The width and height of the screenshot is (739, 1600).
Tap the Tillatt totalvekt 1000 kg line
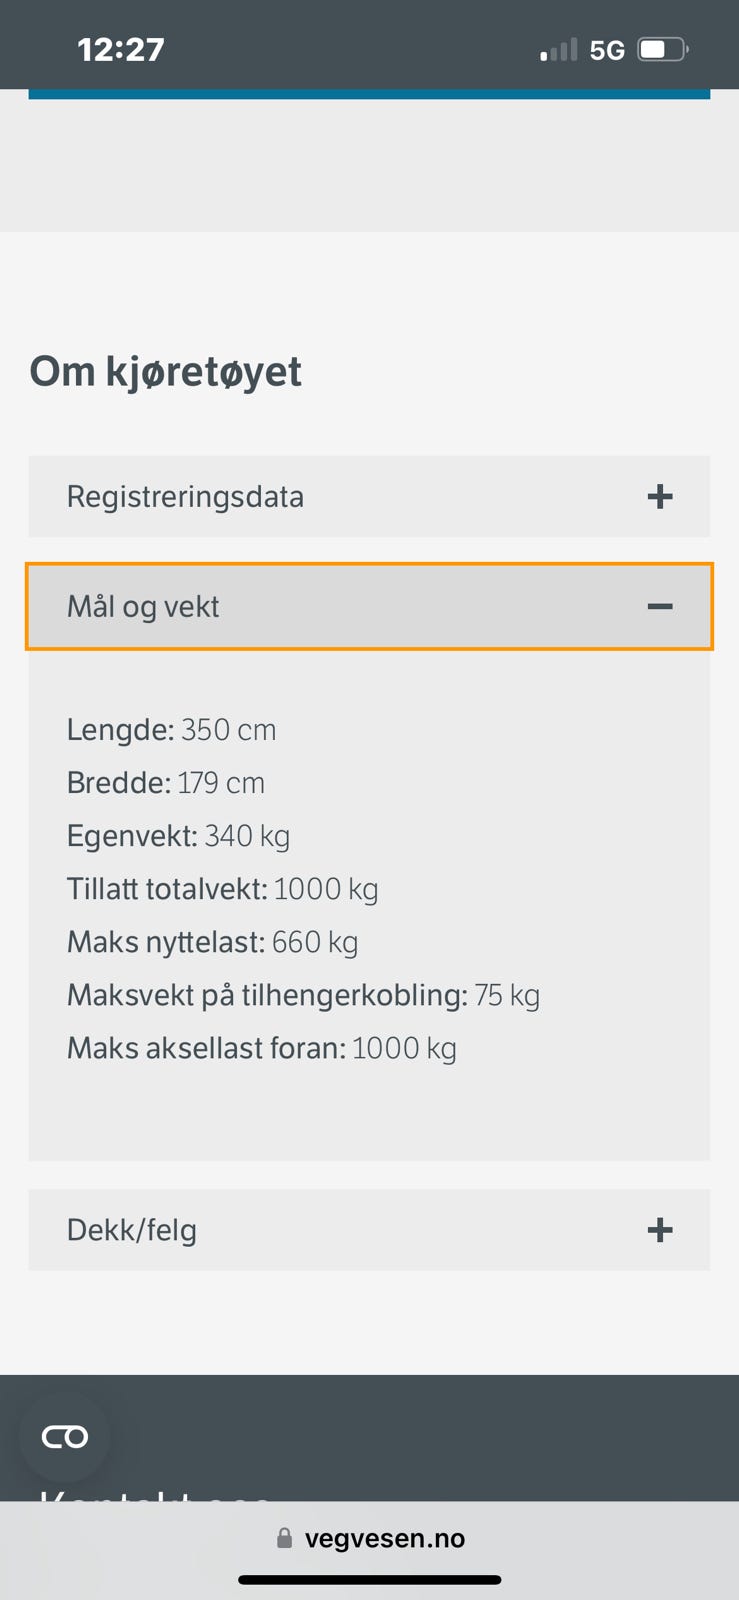222,889
